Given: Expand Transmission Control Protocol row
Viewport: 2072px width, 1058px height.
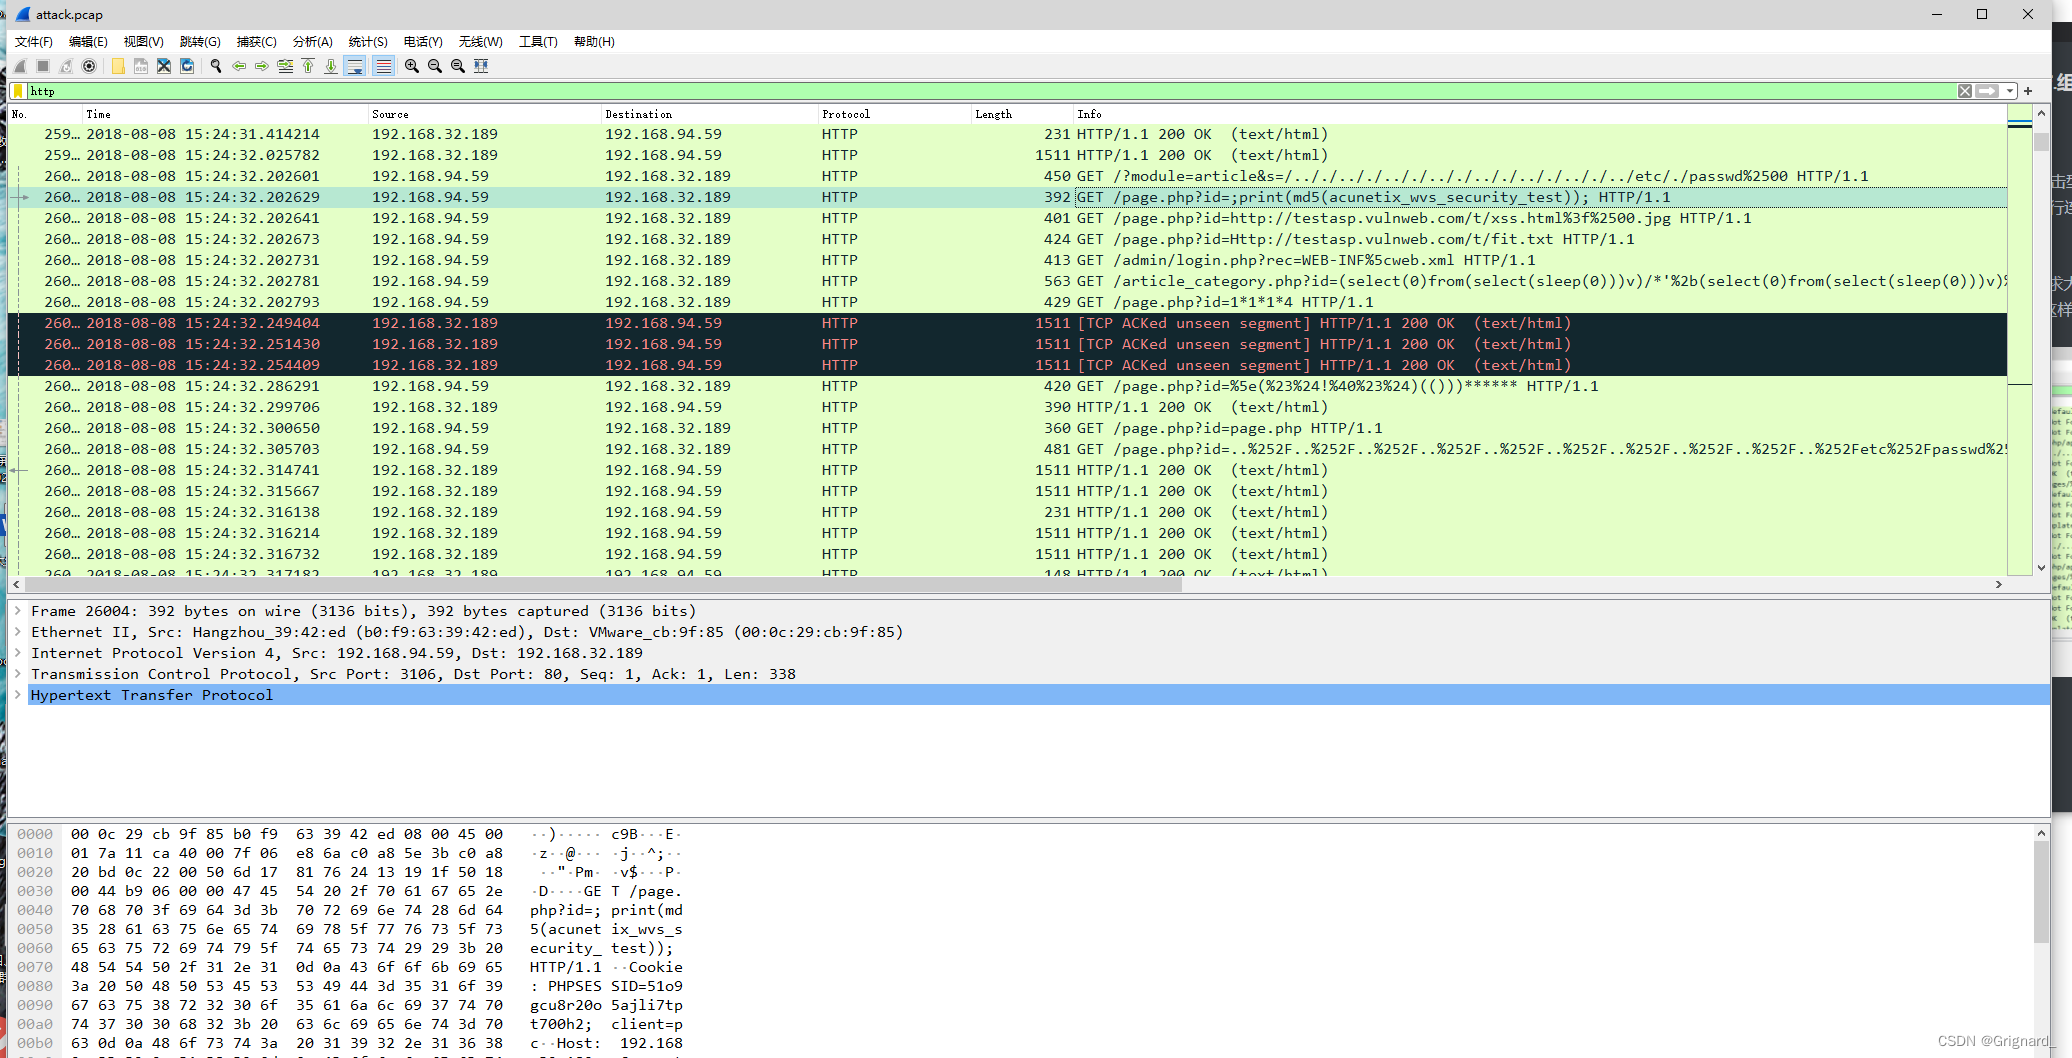Looking at the screenshot, I should coord(17,674).
